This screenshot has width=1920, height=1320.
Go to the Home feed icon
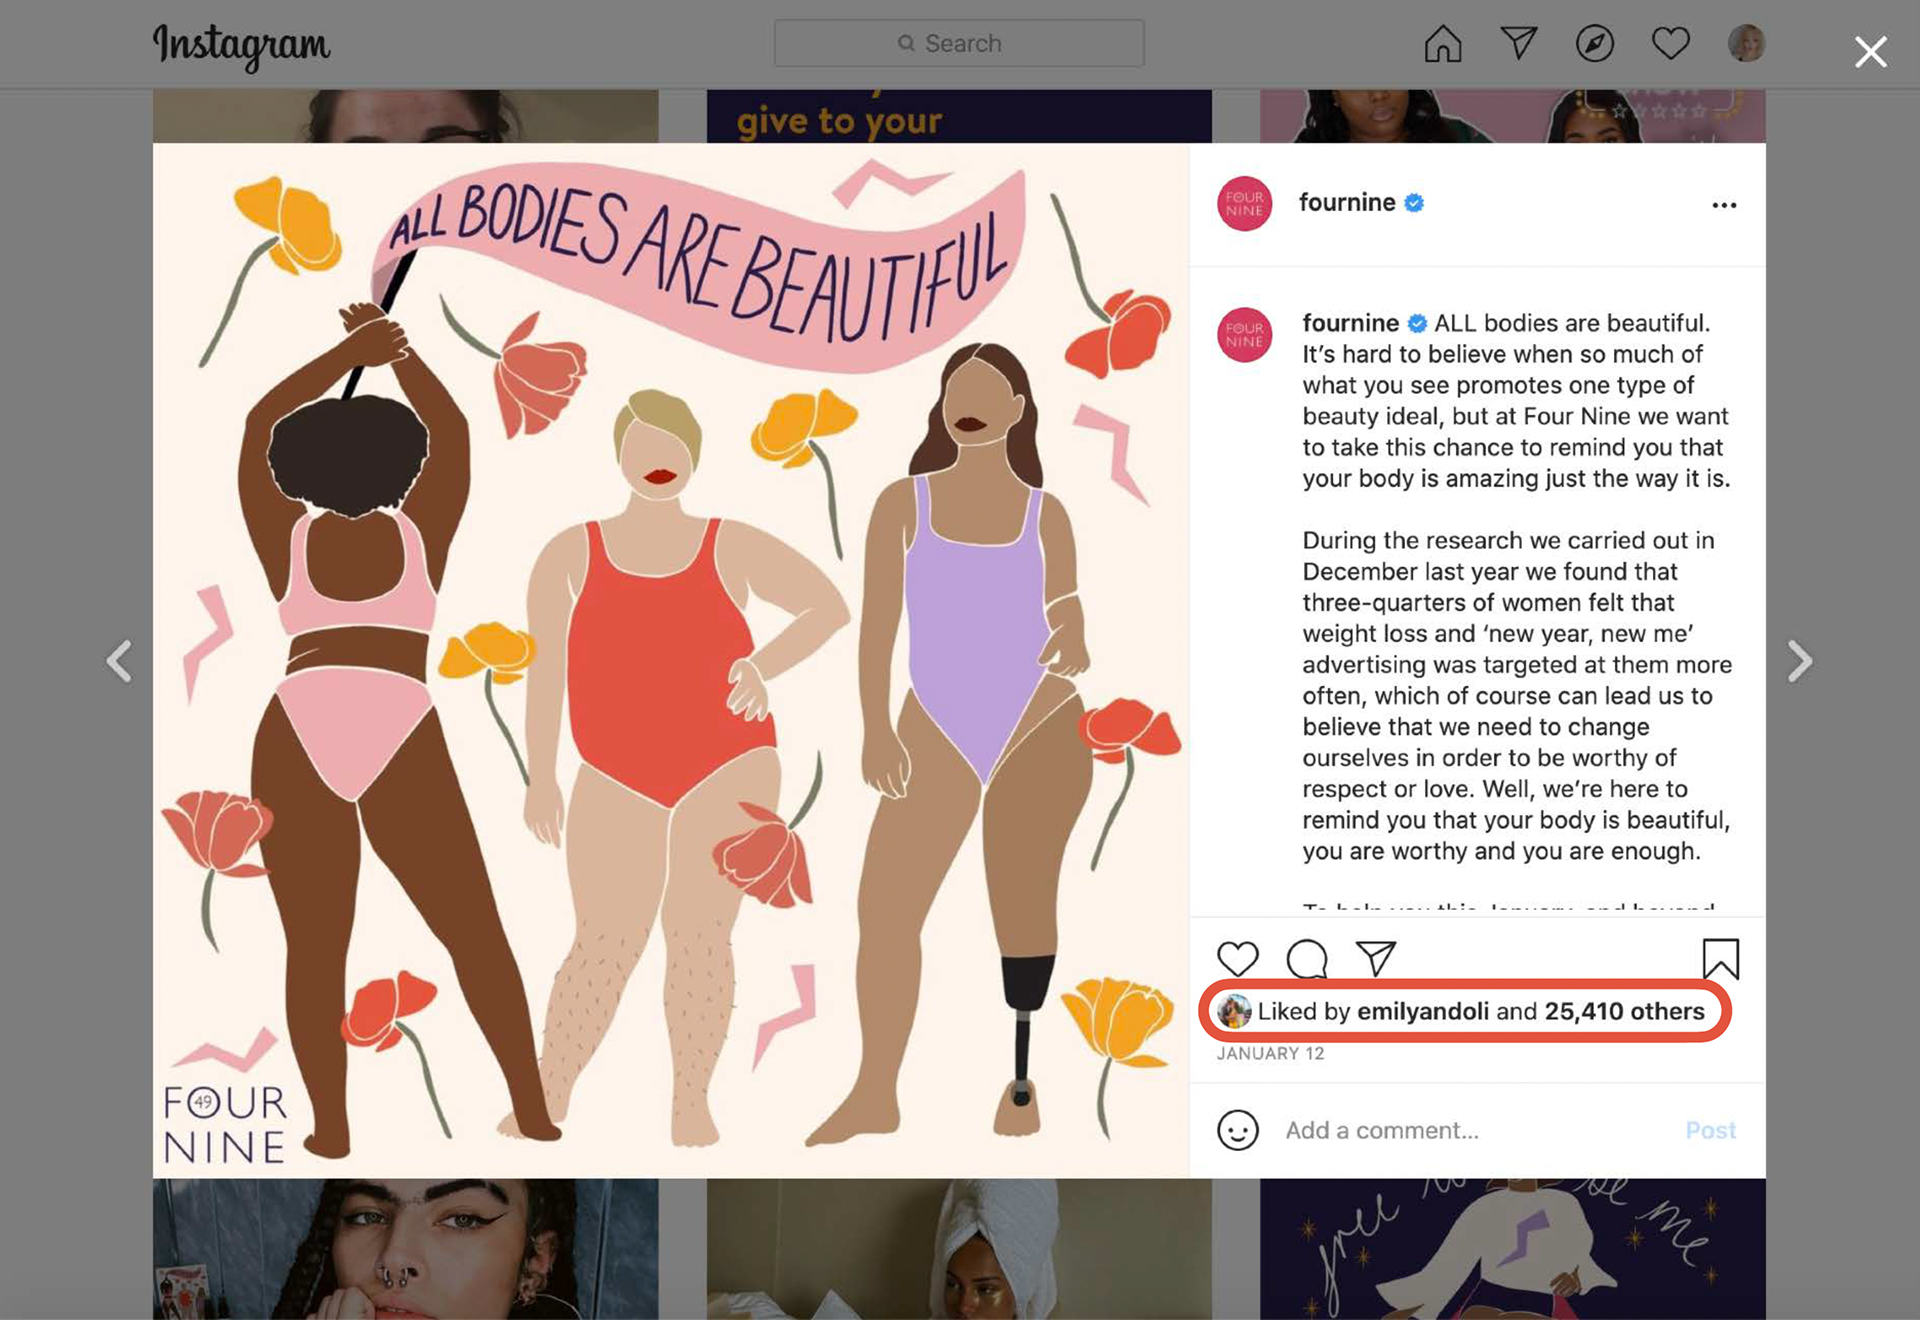(x=1443, y=44)
